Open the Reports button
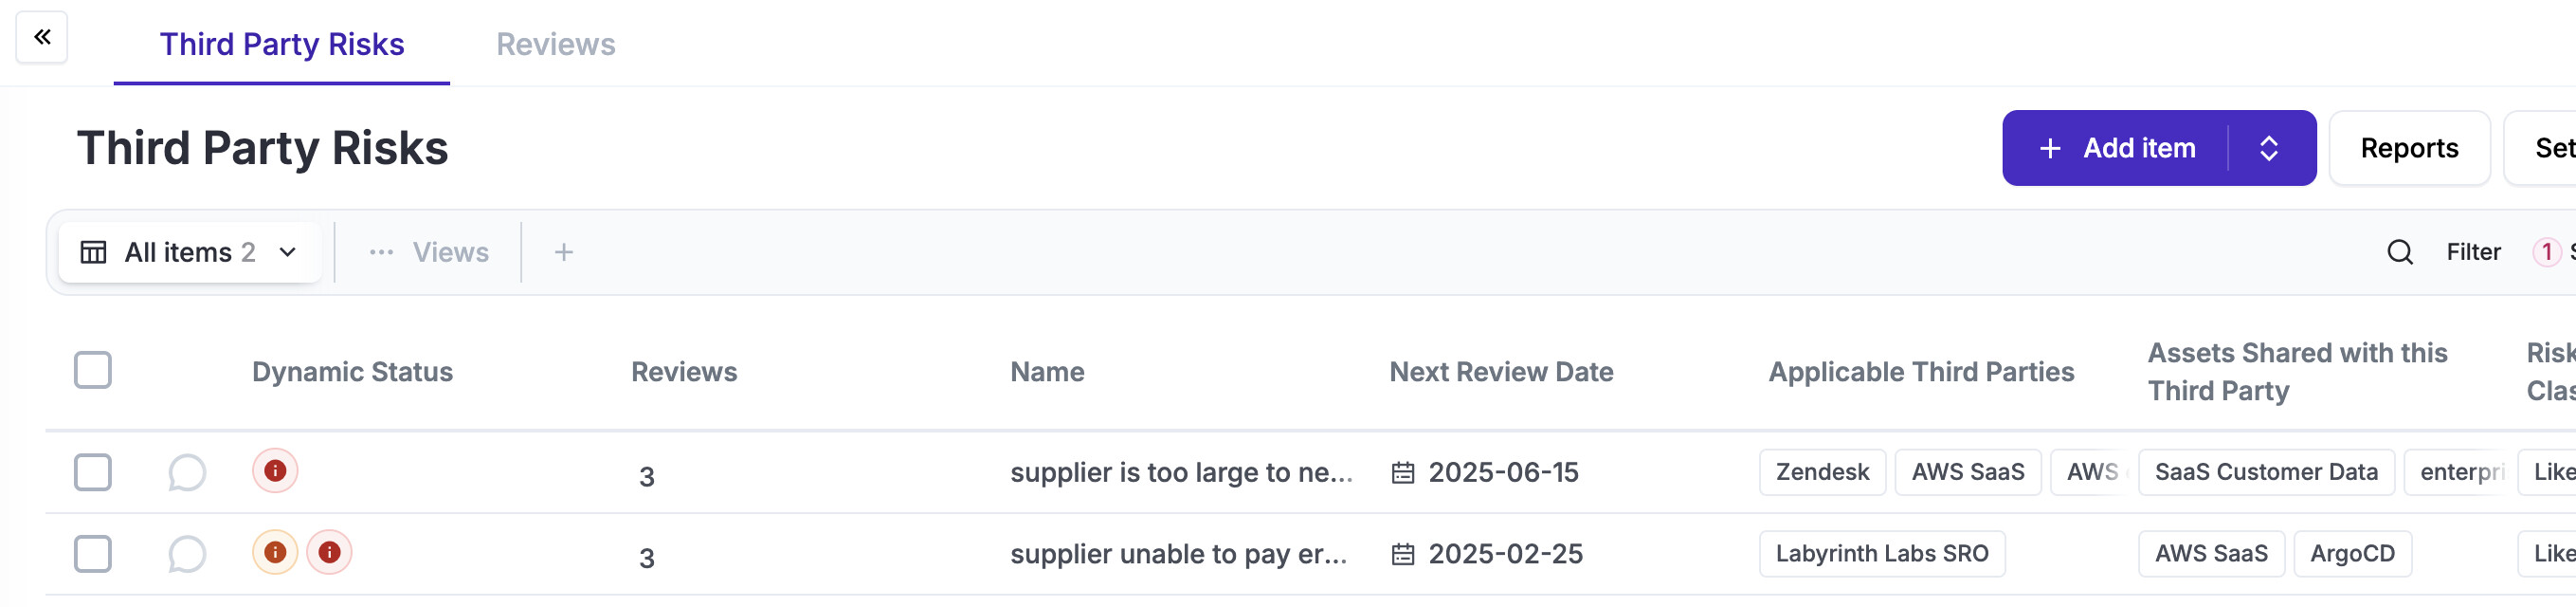2576x607 pixels. (2409, 148)
